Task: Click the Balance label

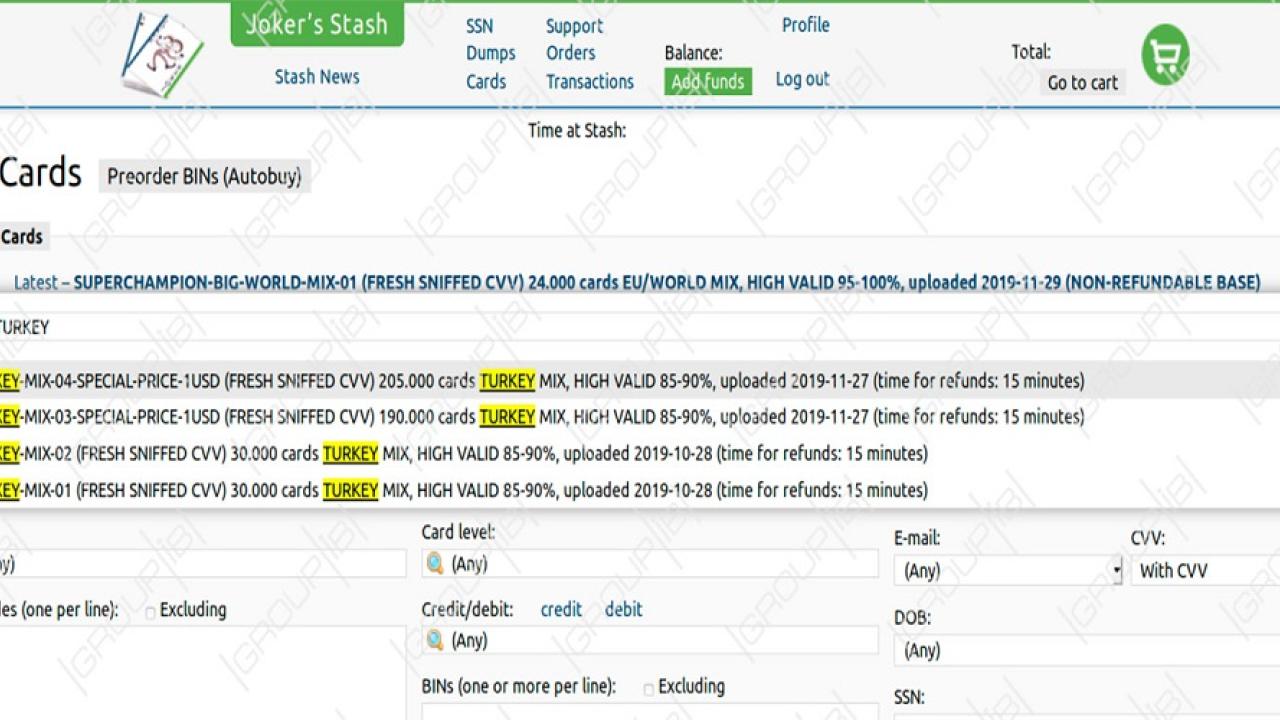Action: click(693, 53)
